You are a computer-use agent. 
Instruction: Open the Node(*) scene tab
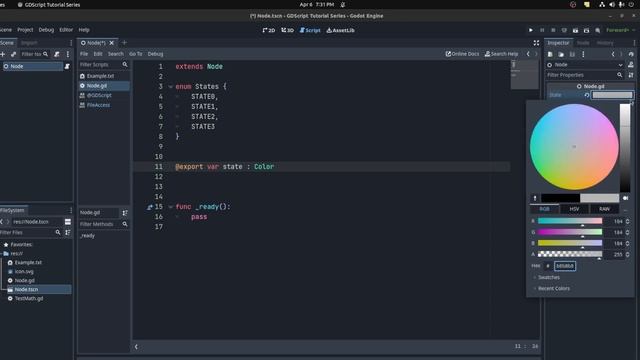click(x=97, y=43)
